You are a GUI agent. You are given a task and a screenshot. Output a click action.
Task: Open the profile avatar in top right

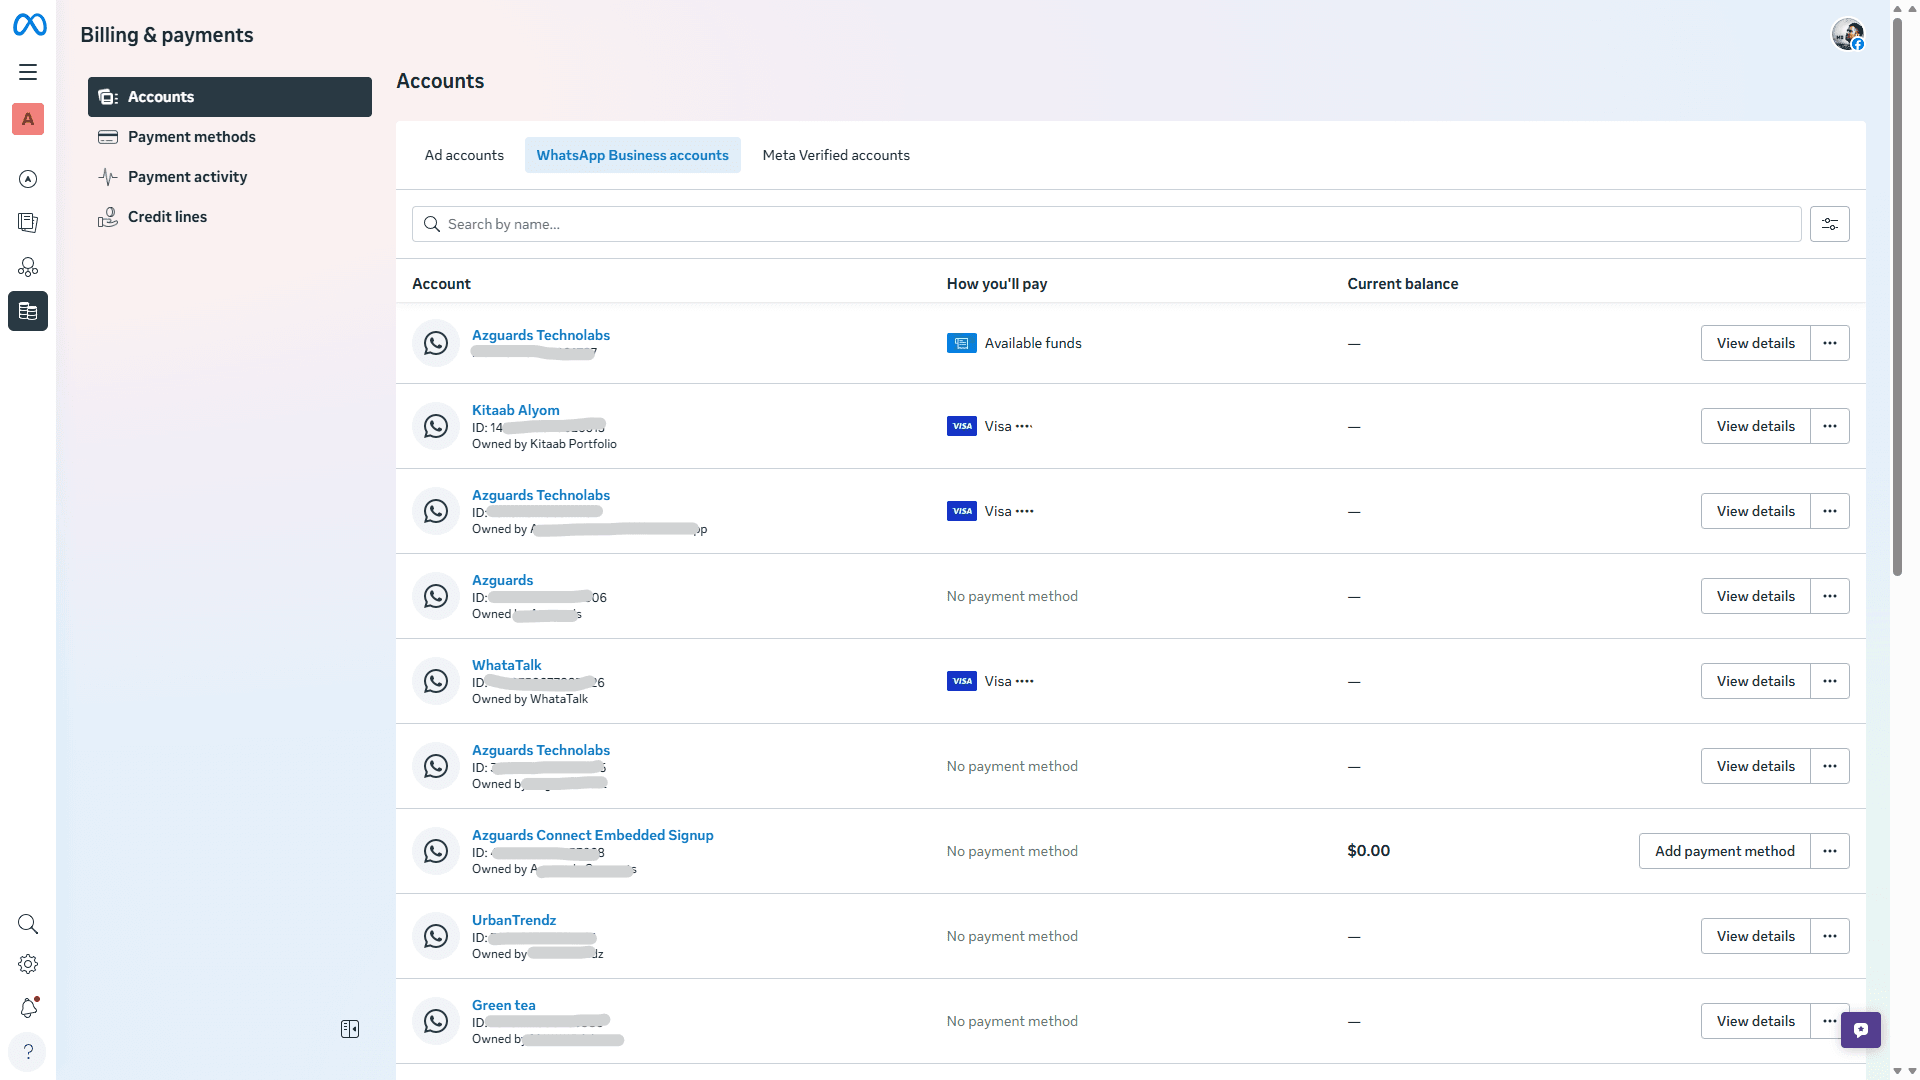click(1847, 35)
